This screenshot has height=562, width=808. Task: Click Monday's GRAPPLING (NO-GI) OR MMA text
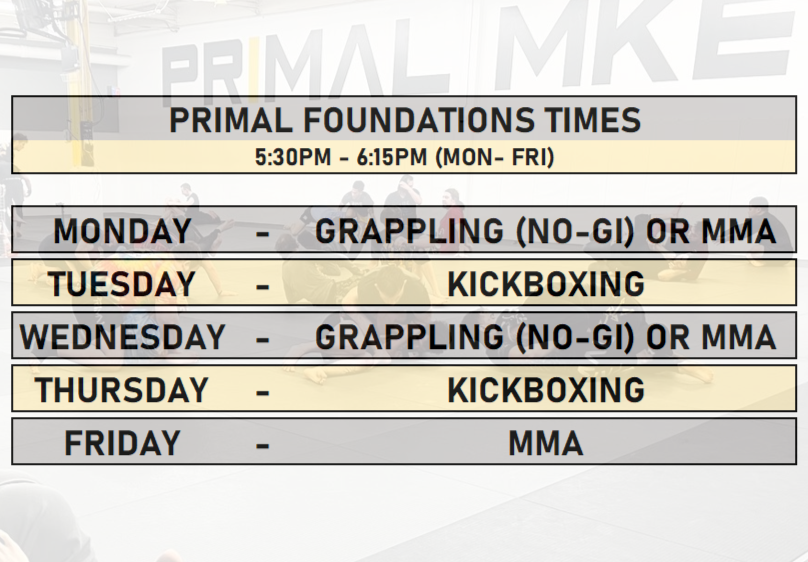pos(546,231)
